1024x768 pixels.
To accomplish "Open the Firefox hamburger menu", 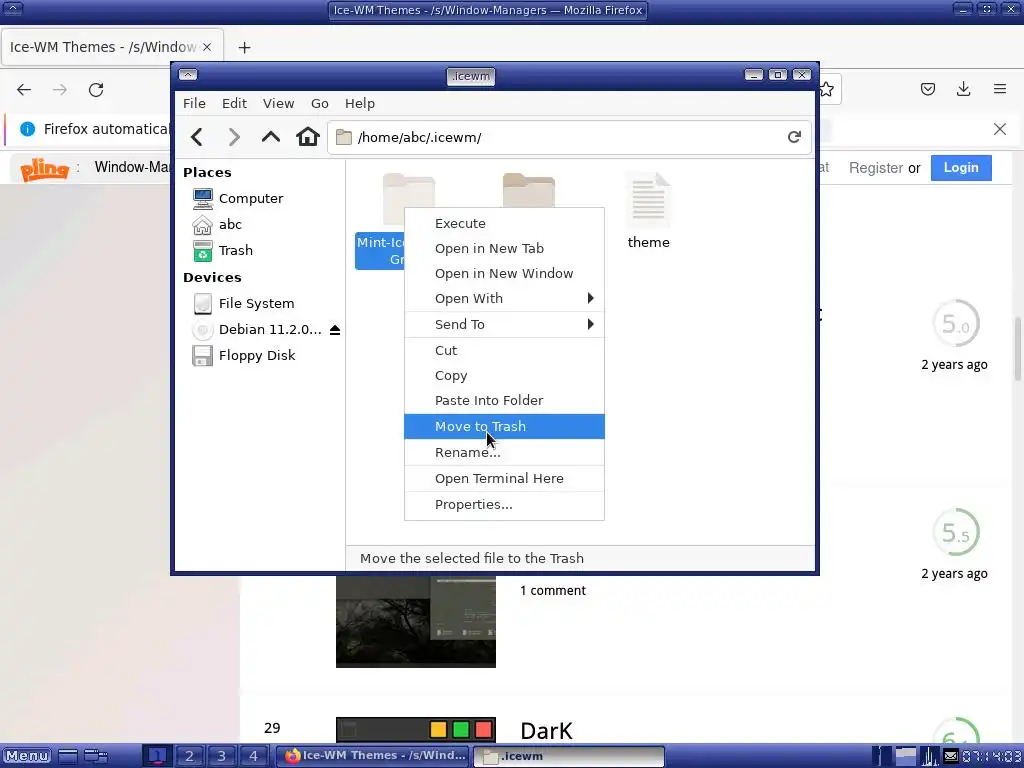I will (x=1000, y=89).
